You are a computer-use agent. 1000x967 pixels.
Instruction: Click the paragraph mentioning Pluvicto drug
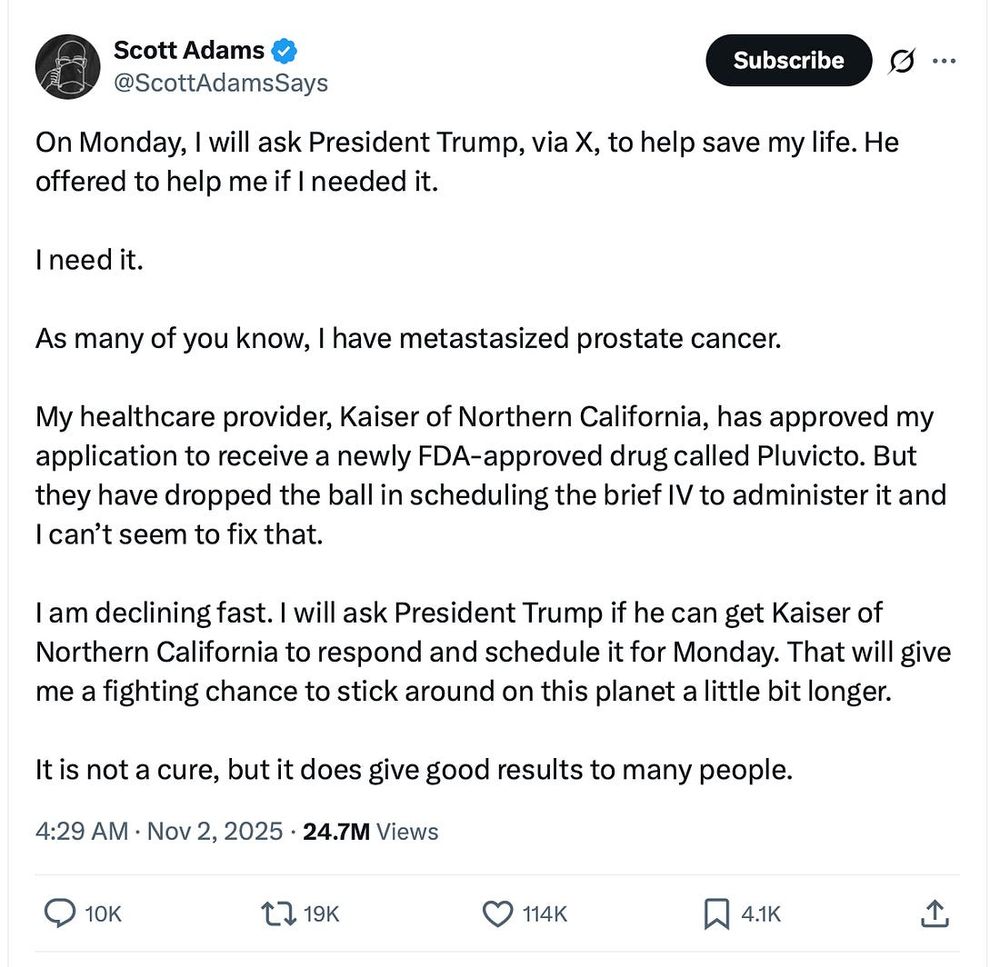pyautogui.click(x=490, y=476)
